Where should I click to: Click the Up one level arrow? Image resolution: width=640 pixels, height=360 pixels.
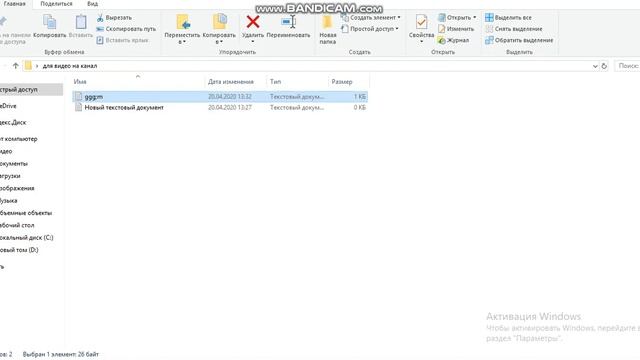(16, 66)
